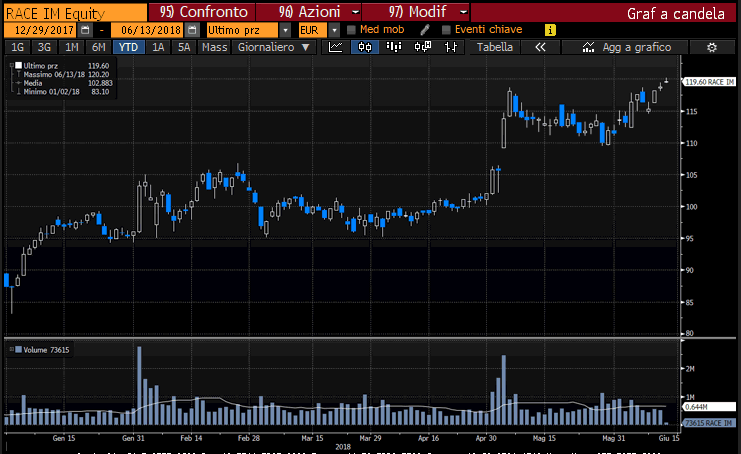Click Agg a grafico button

point(626,47)
